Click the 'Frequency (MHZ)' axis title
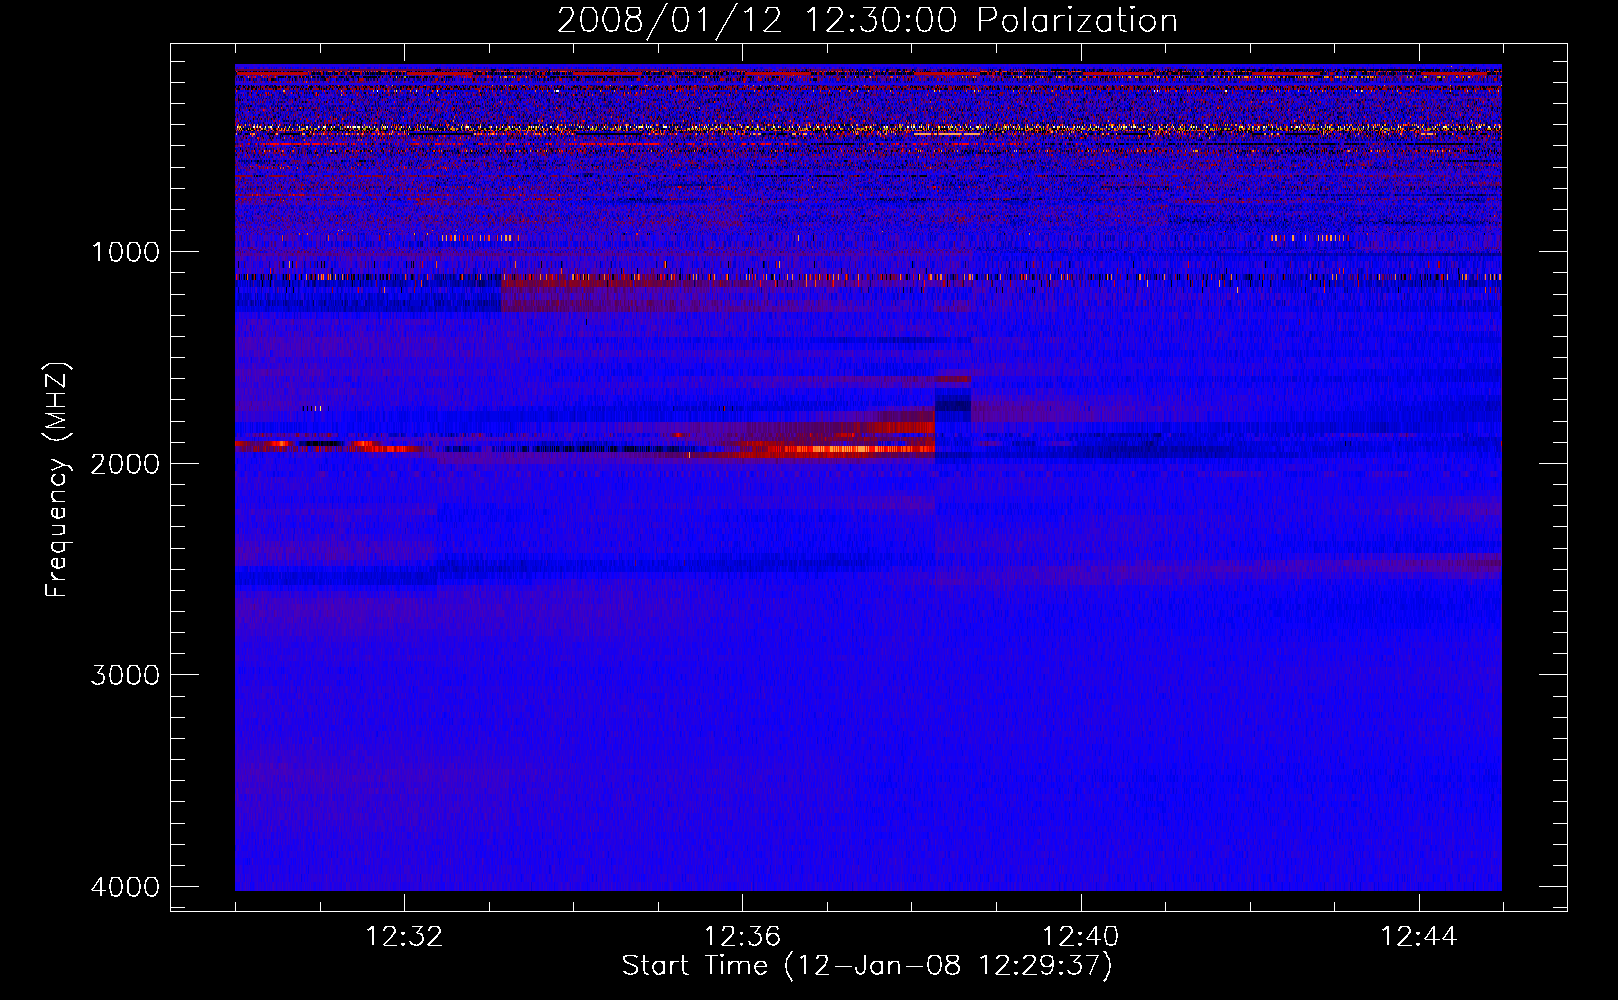Screen dimensions: 1618x1000 coord(58,480)
